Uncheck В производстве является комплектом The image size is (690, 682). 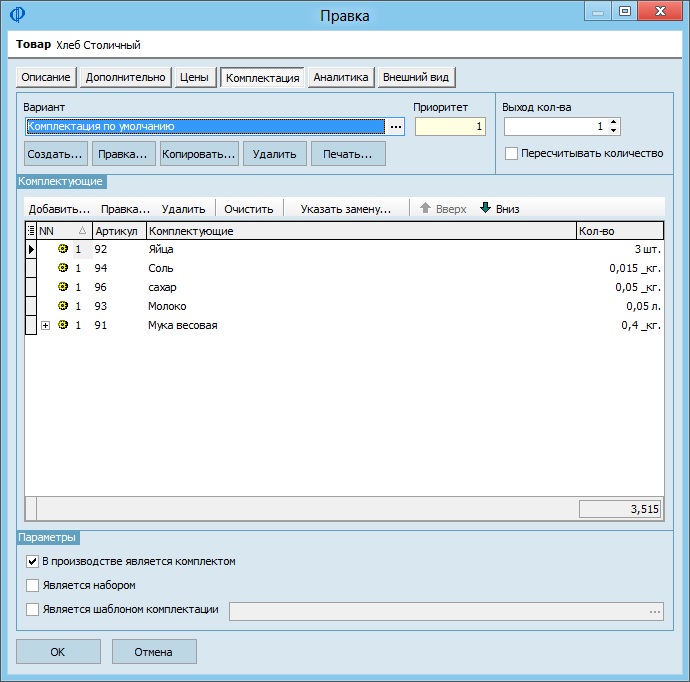coord(32,561)
